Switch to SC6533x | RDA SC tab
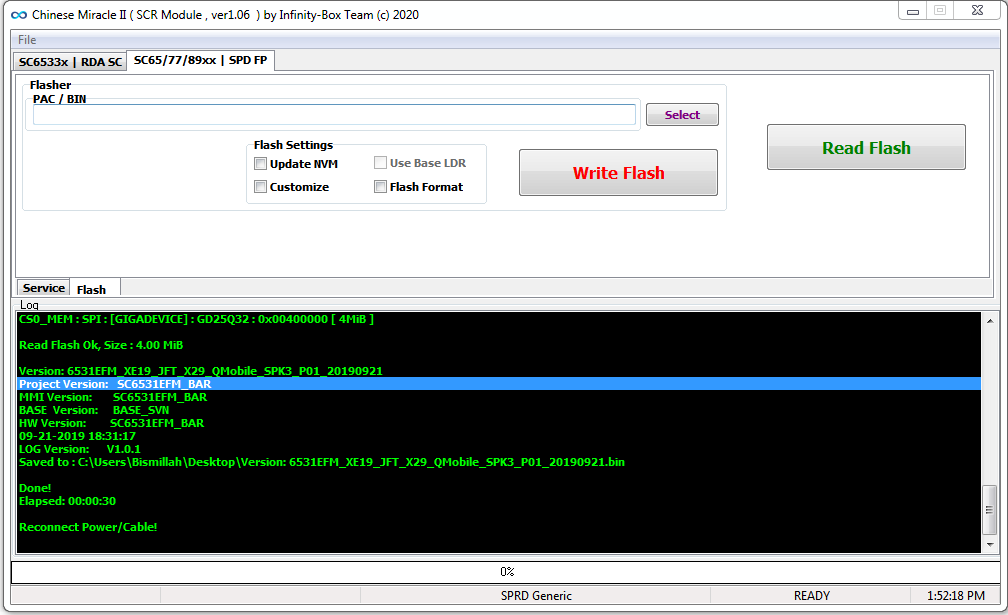 pyautogui.click(x=70, y=62)
